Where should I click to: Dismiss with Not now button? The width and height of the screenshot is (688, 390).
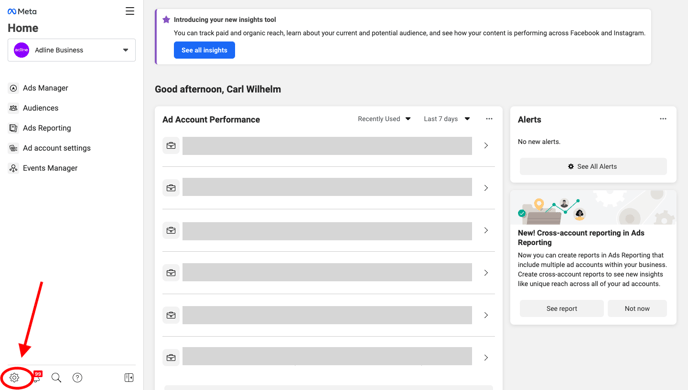[637, 309]
